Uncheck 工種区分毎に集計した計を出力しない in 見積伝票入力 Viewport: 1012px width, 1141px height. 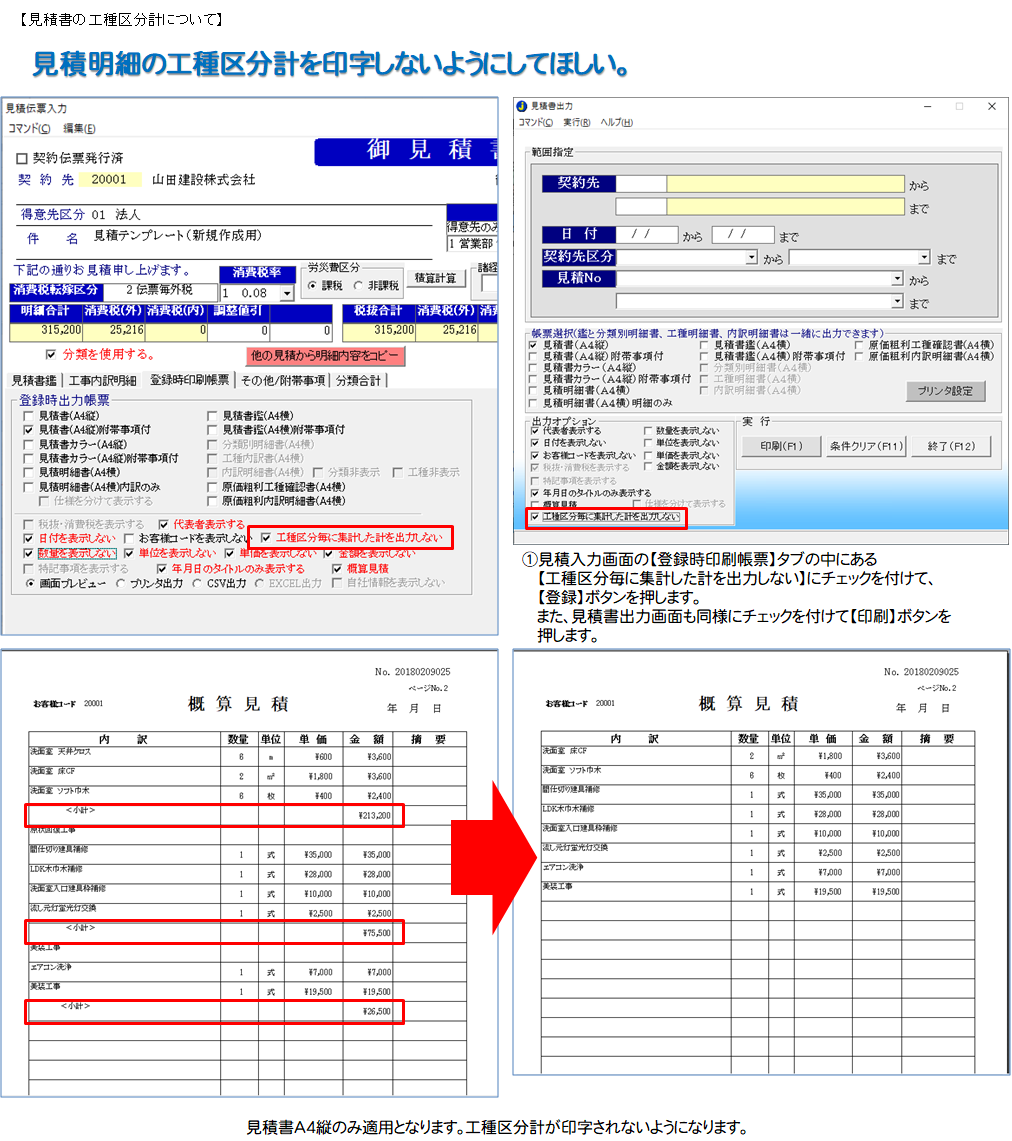pos(266,538)
